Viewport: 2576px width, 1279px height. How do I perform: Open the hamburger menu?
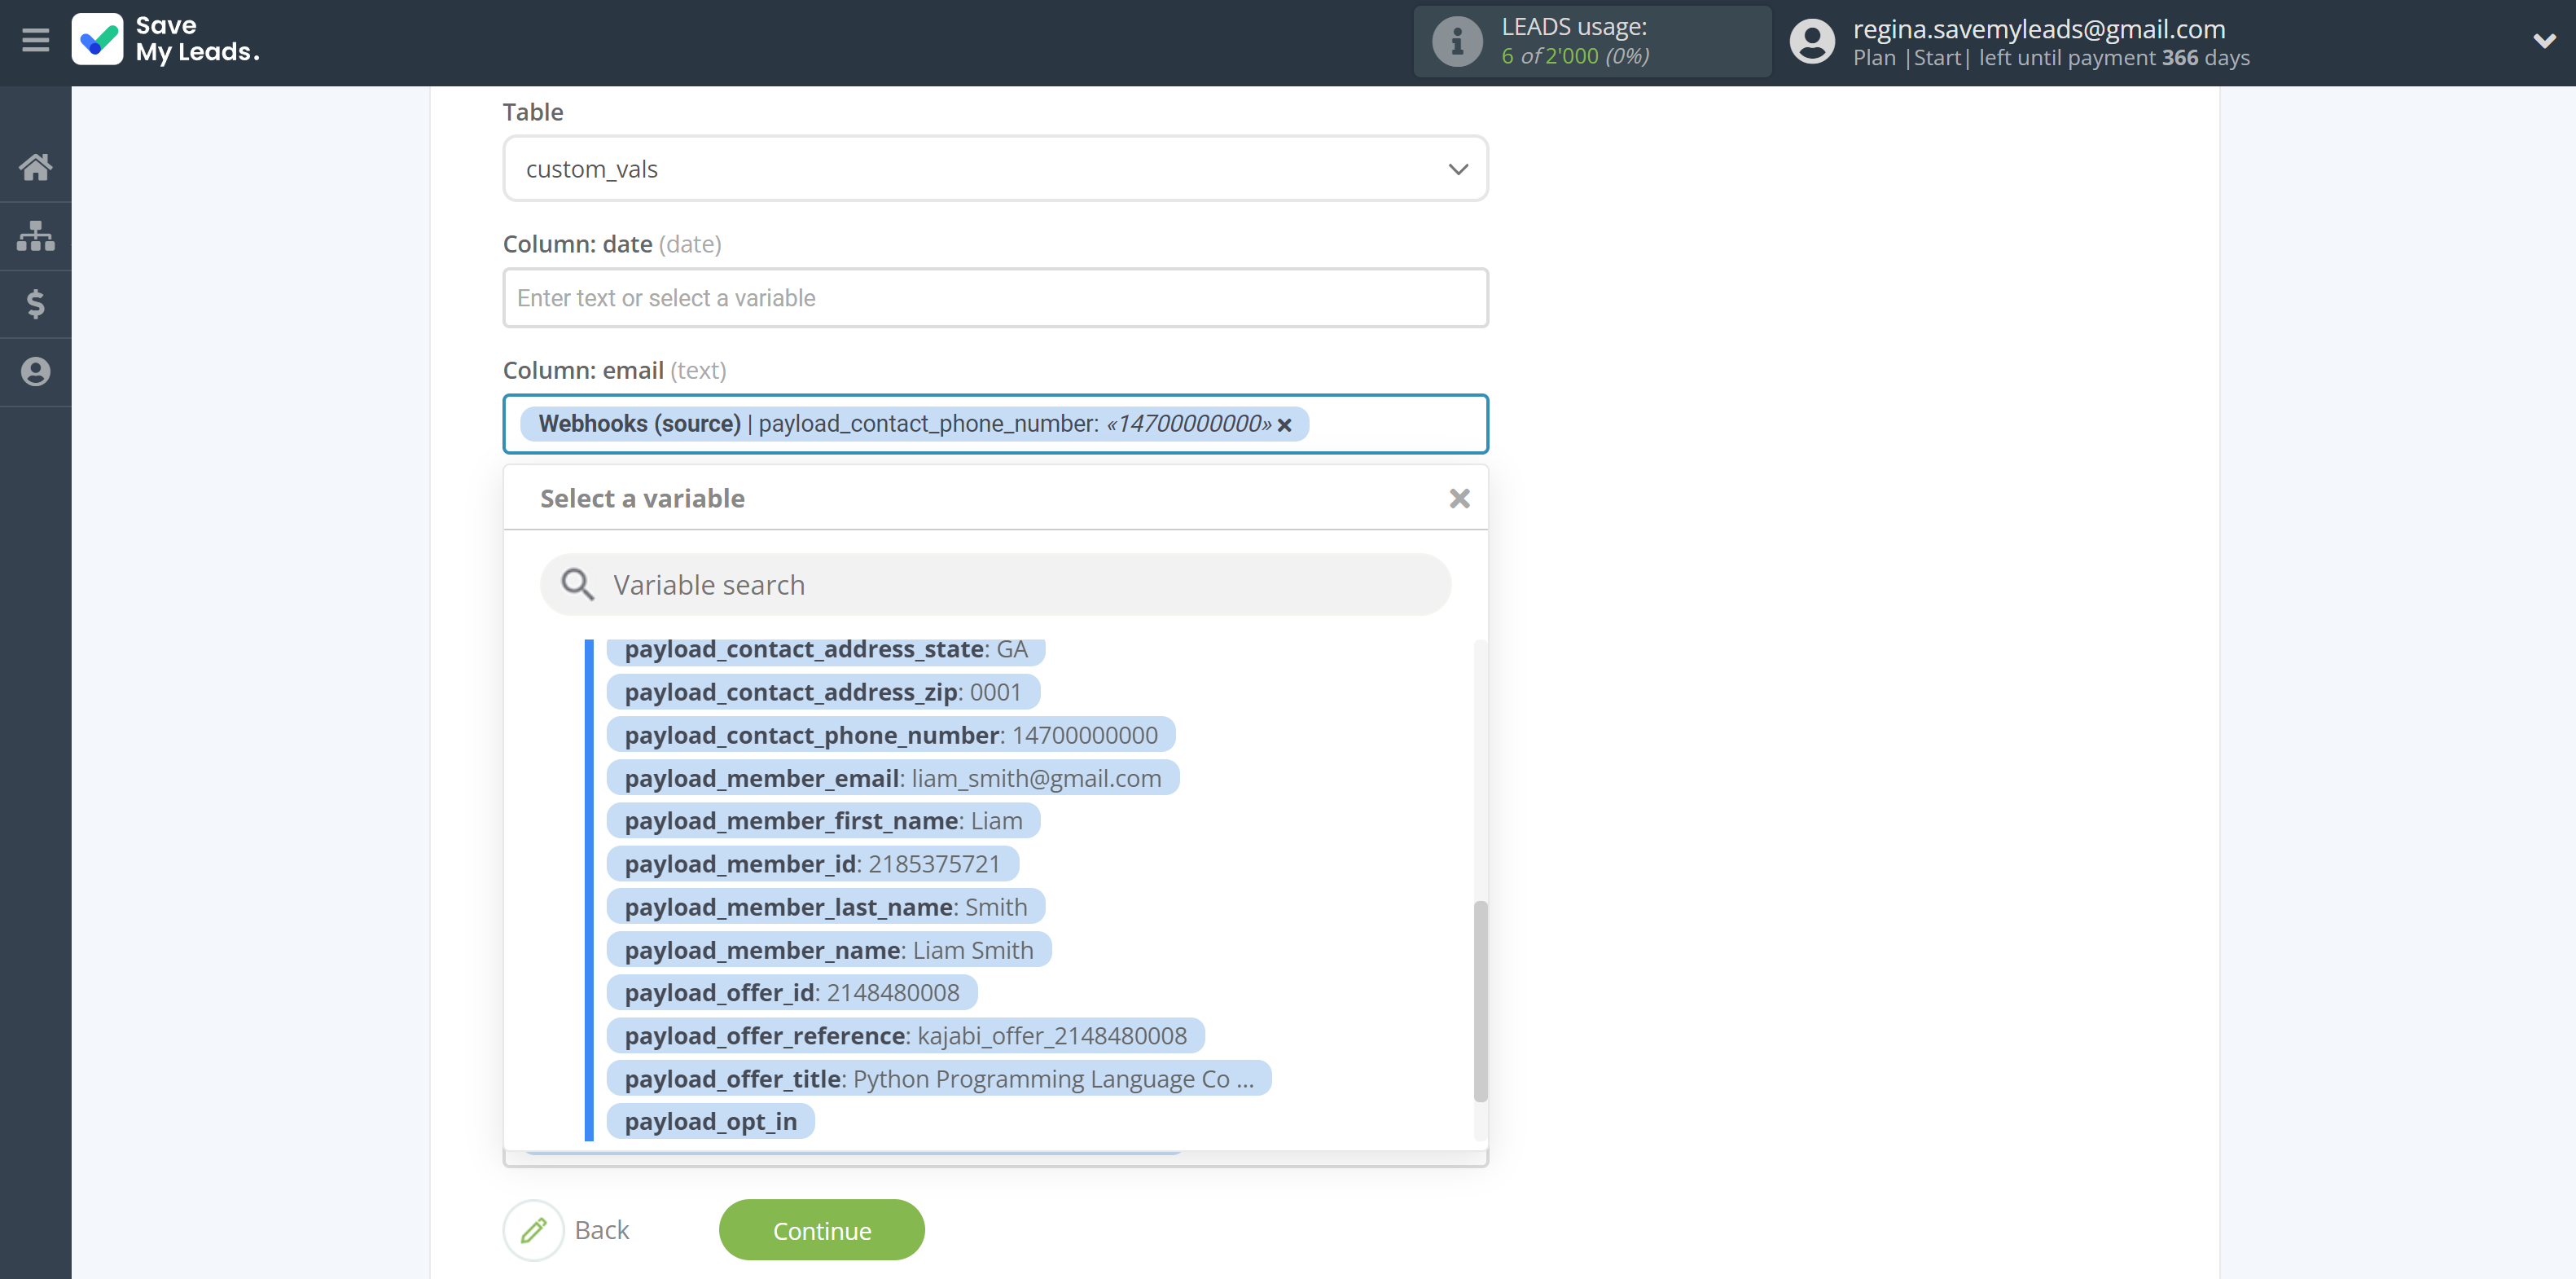tap(36, 40)
